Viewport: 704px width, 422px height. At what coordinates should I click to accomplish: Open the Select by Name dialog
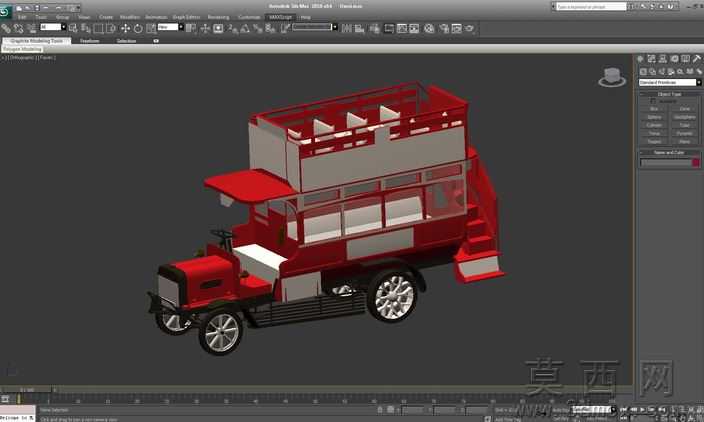pos(86,28)
